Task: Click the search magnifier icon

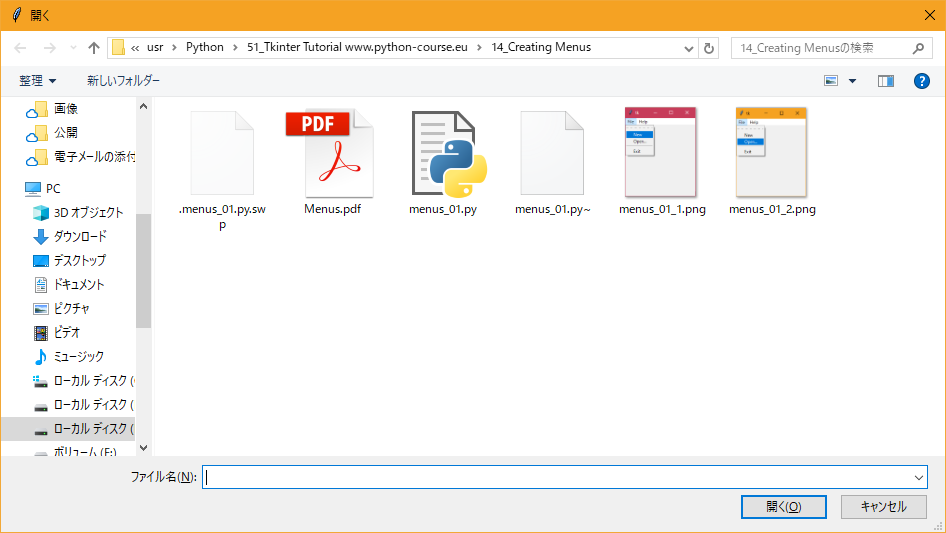Action: click(x=918, y=48)
